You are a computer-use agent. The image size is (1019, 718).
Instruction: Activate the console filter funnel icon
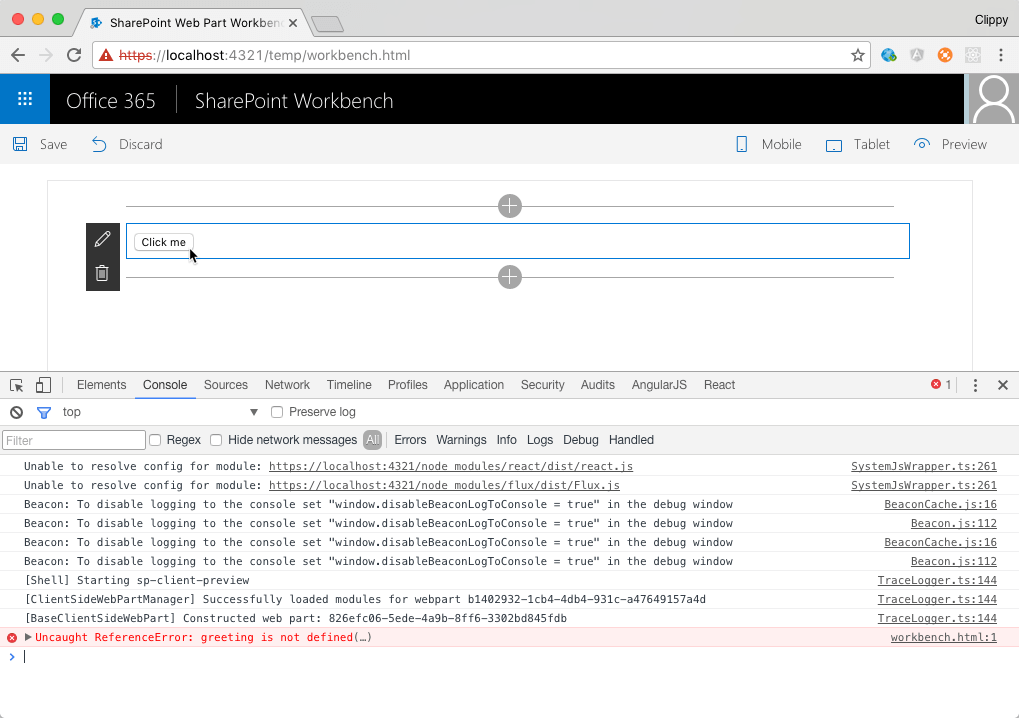(x=42, y=411)
